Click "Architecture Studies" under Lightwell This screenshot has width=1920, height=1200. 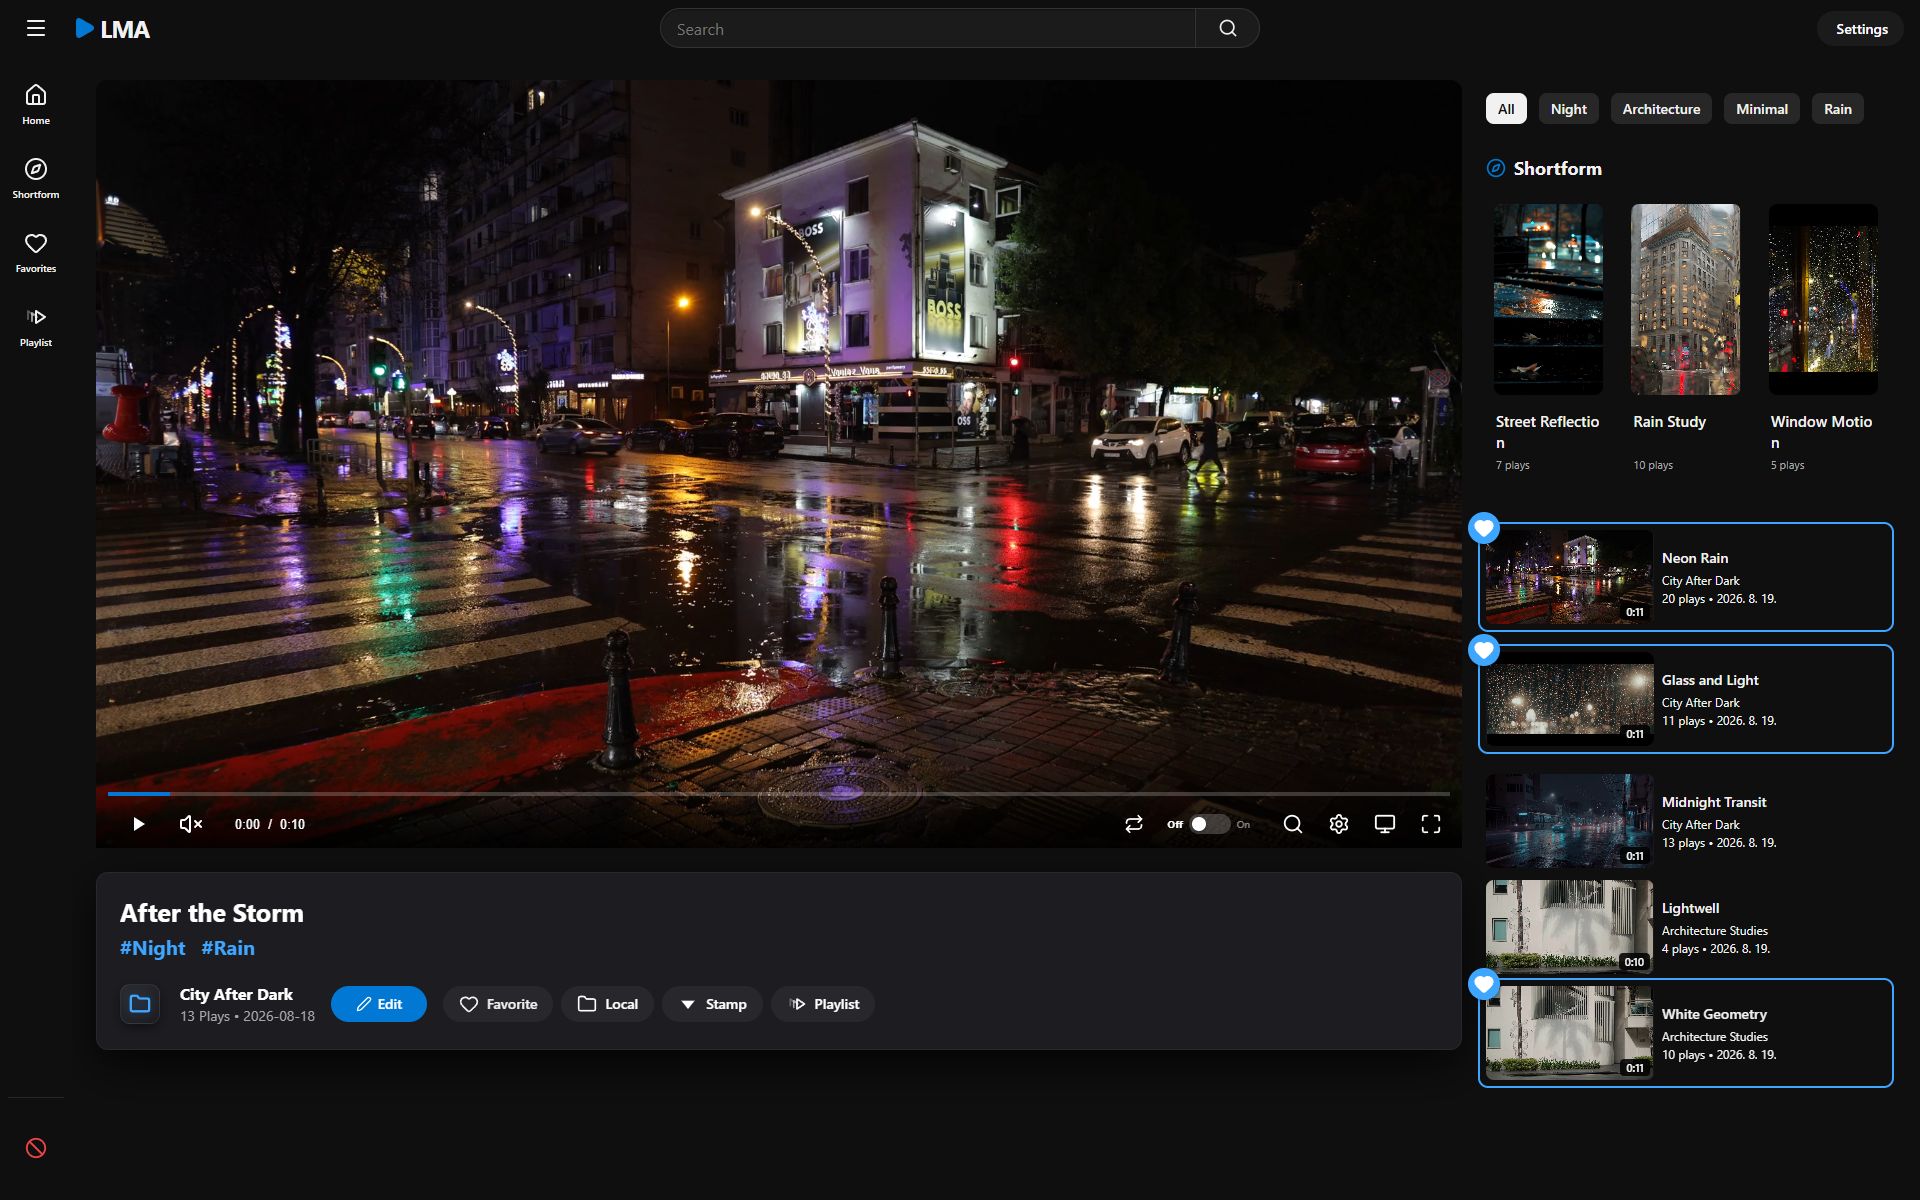click(1714, 931)
